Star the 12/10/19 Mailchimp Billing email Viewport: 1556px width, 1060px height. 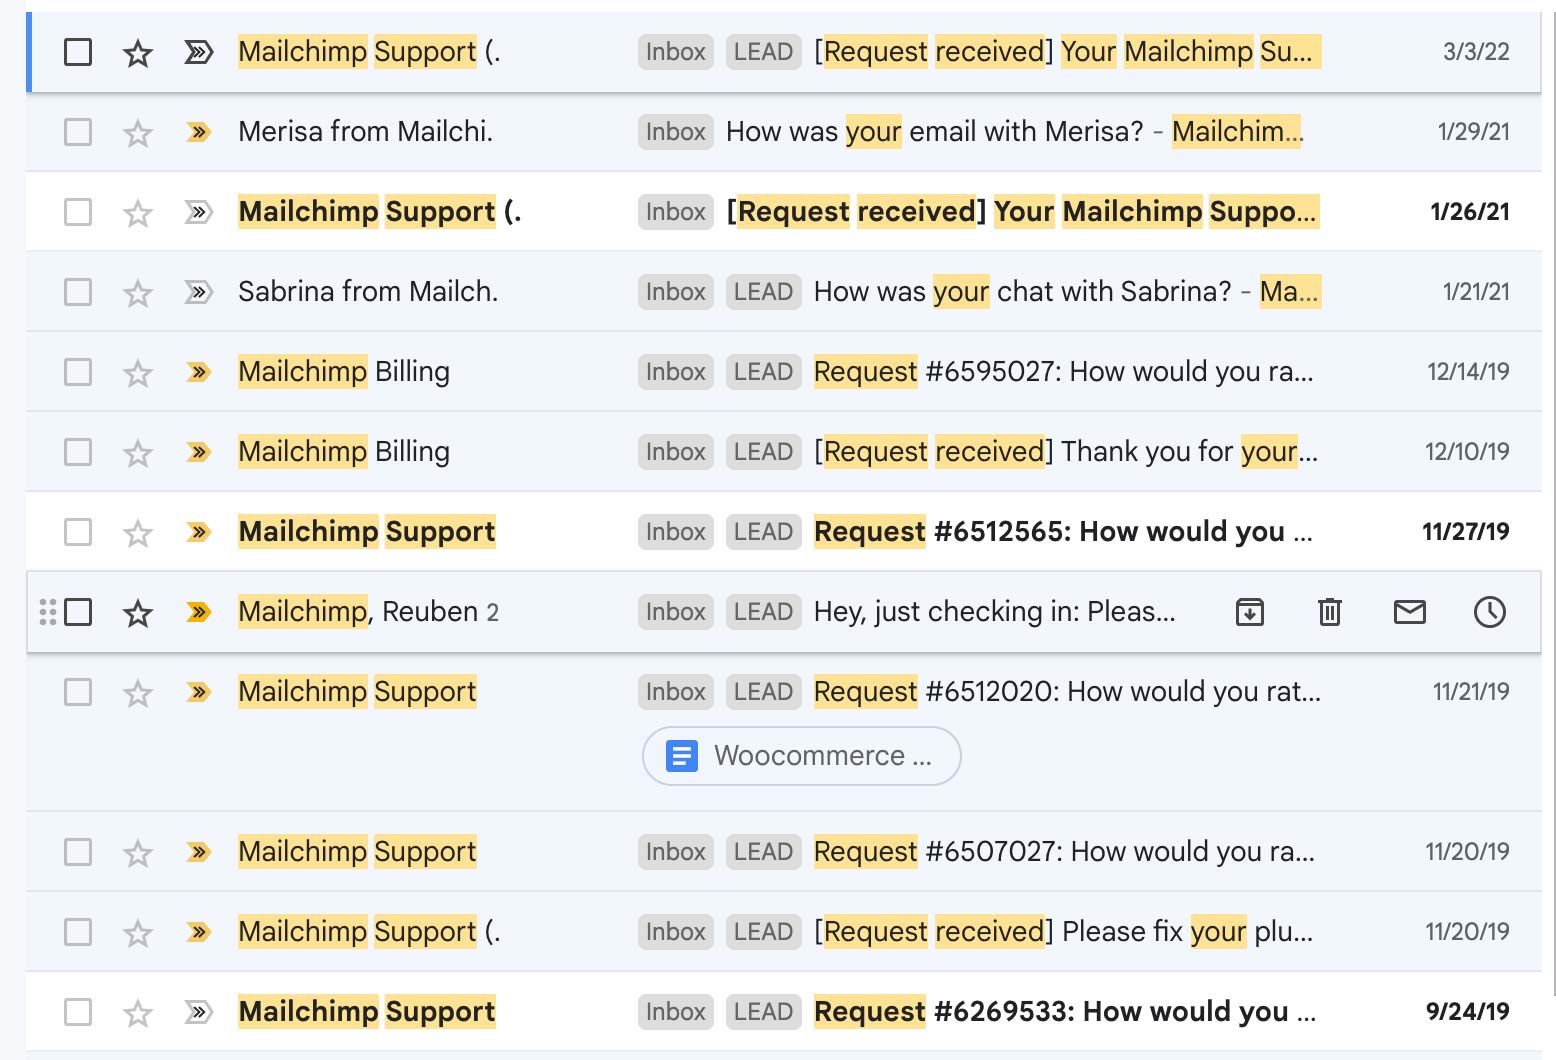[x=138, y=452]
